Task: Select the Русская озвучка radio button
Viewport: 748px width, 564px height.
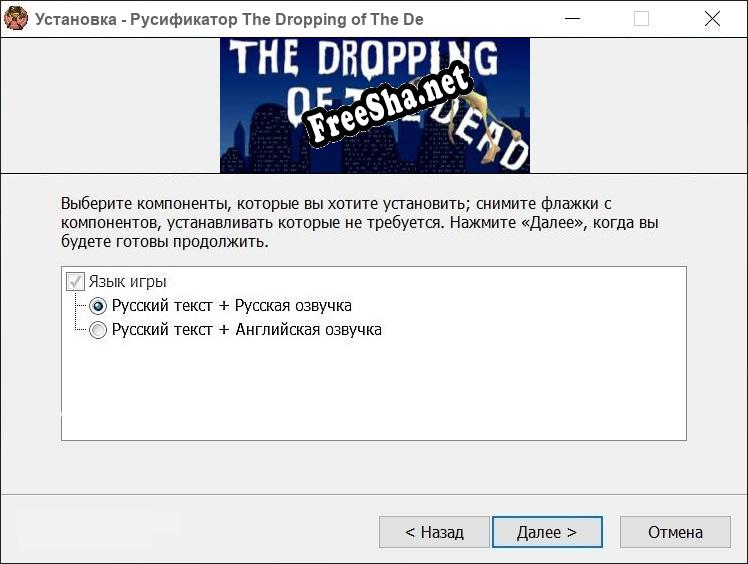Action: pos(98,306)
